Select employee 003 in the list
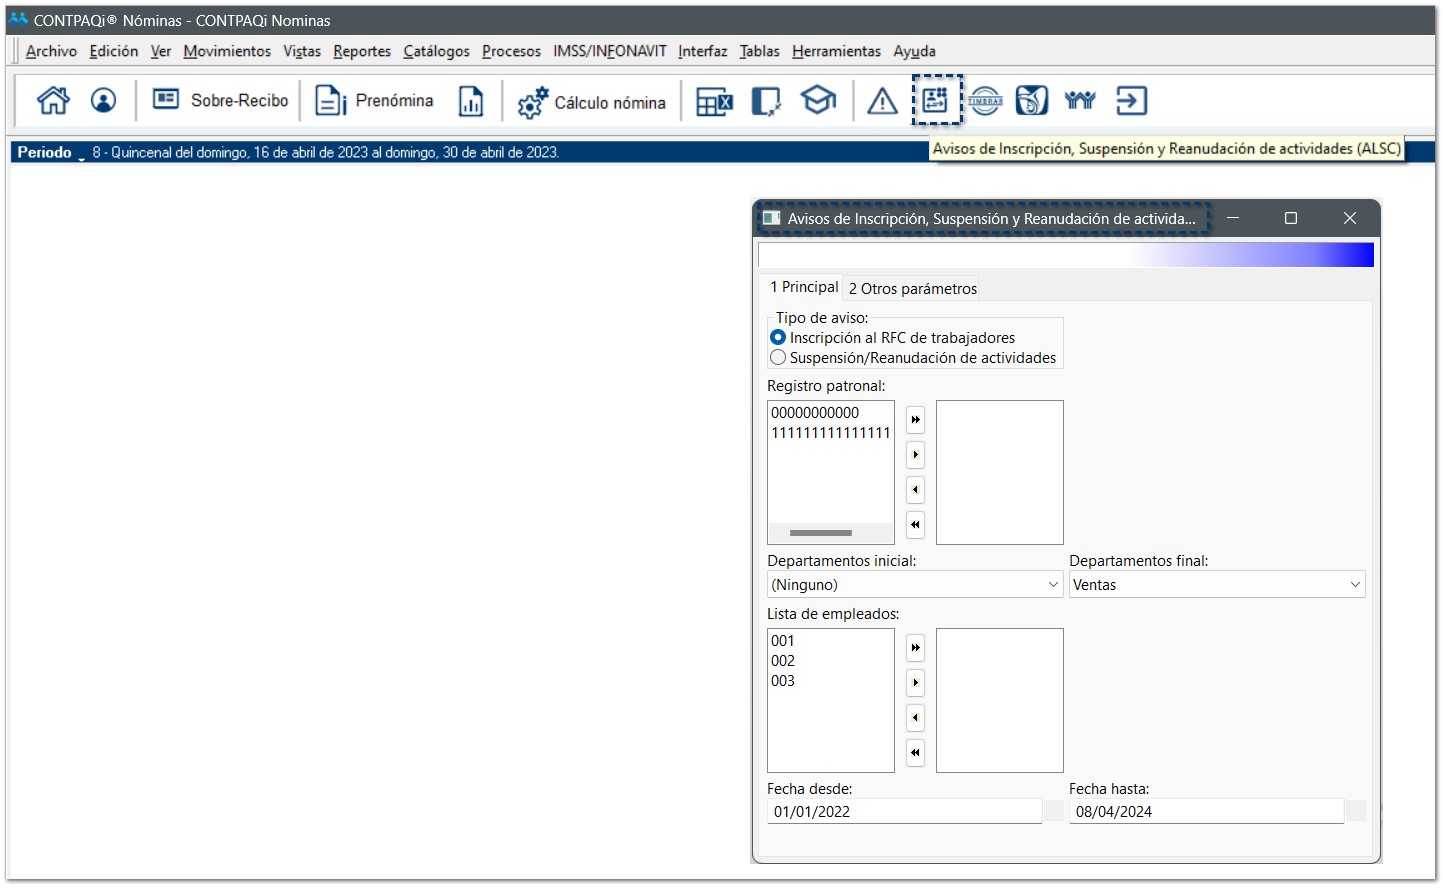The height and width of the screenshot is (888, 1444). click(783, 681)
